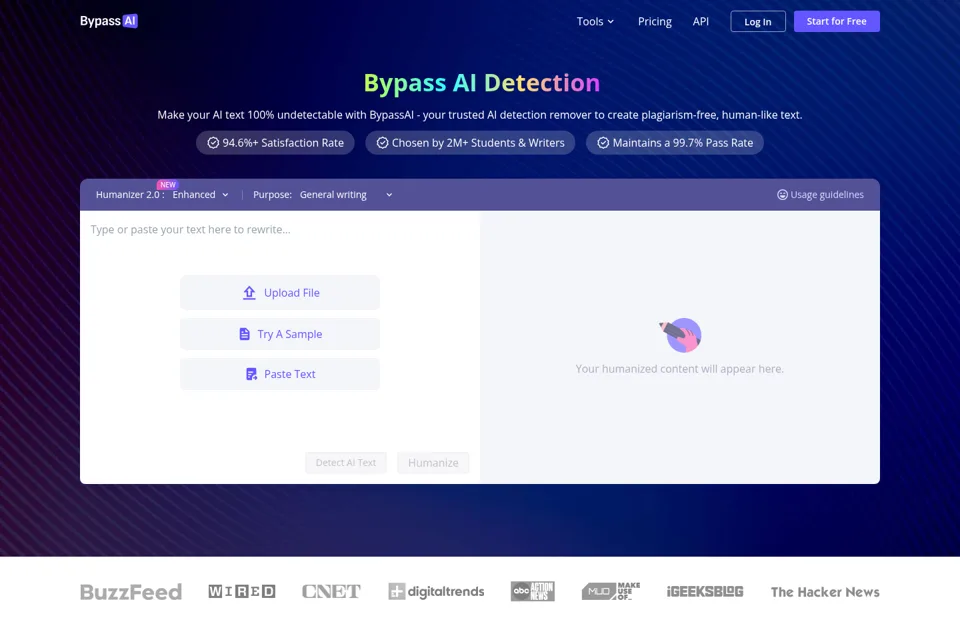The height and width of the screenshot is (640, 960).
Task: Open the Tools dropdown menu
Action: click(x=594, y=21)
